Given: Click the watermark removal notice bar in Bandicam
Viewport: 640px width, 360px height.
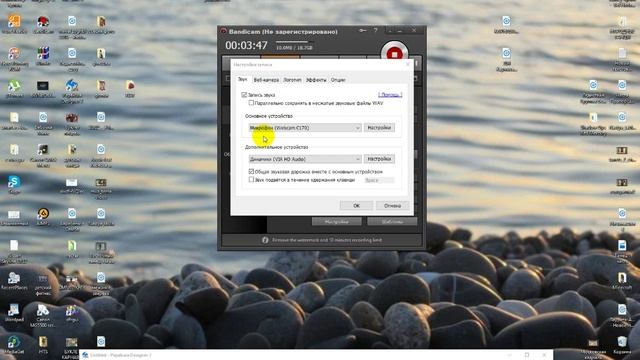Looking at the screenshot, I should (x=322, y=240).
